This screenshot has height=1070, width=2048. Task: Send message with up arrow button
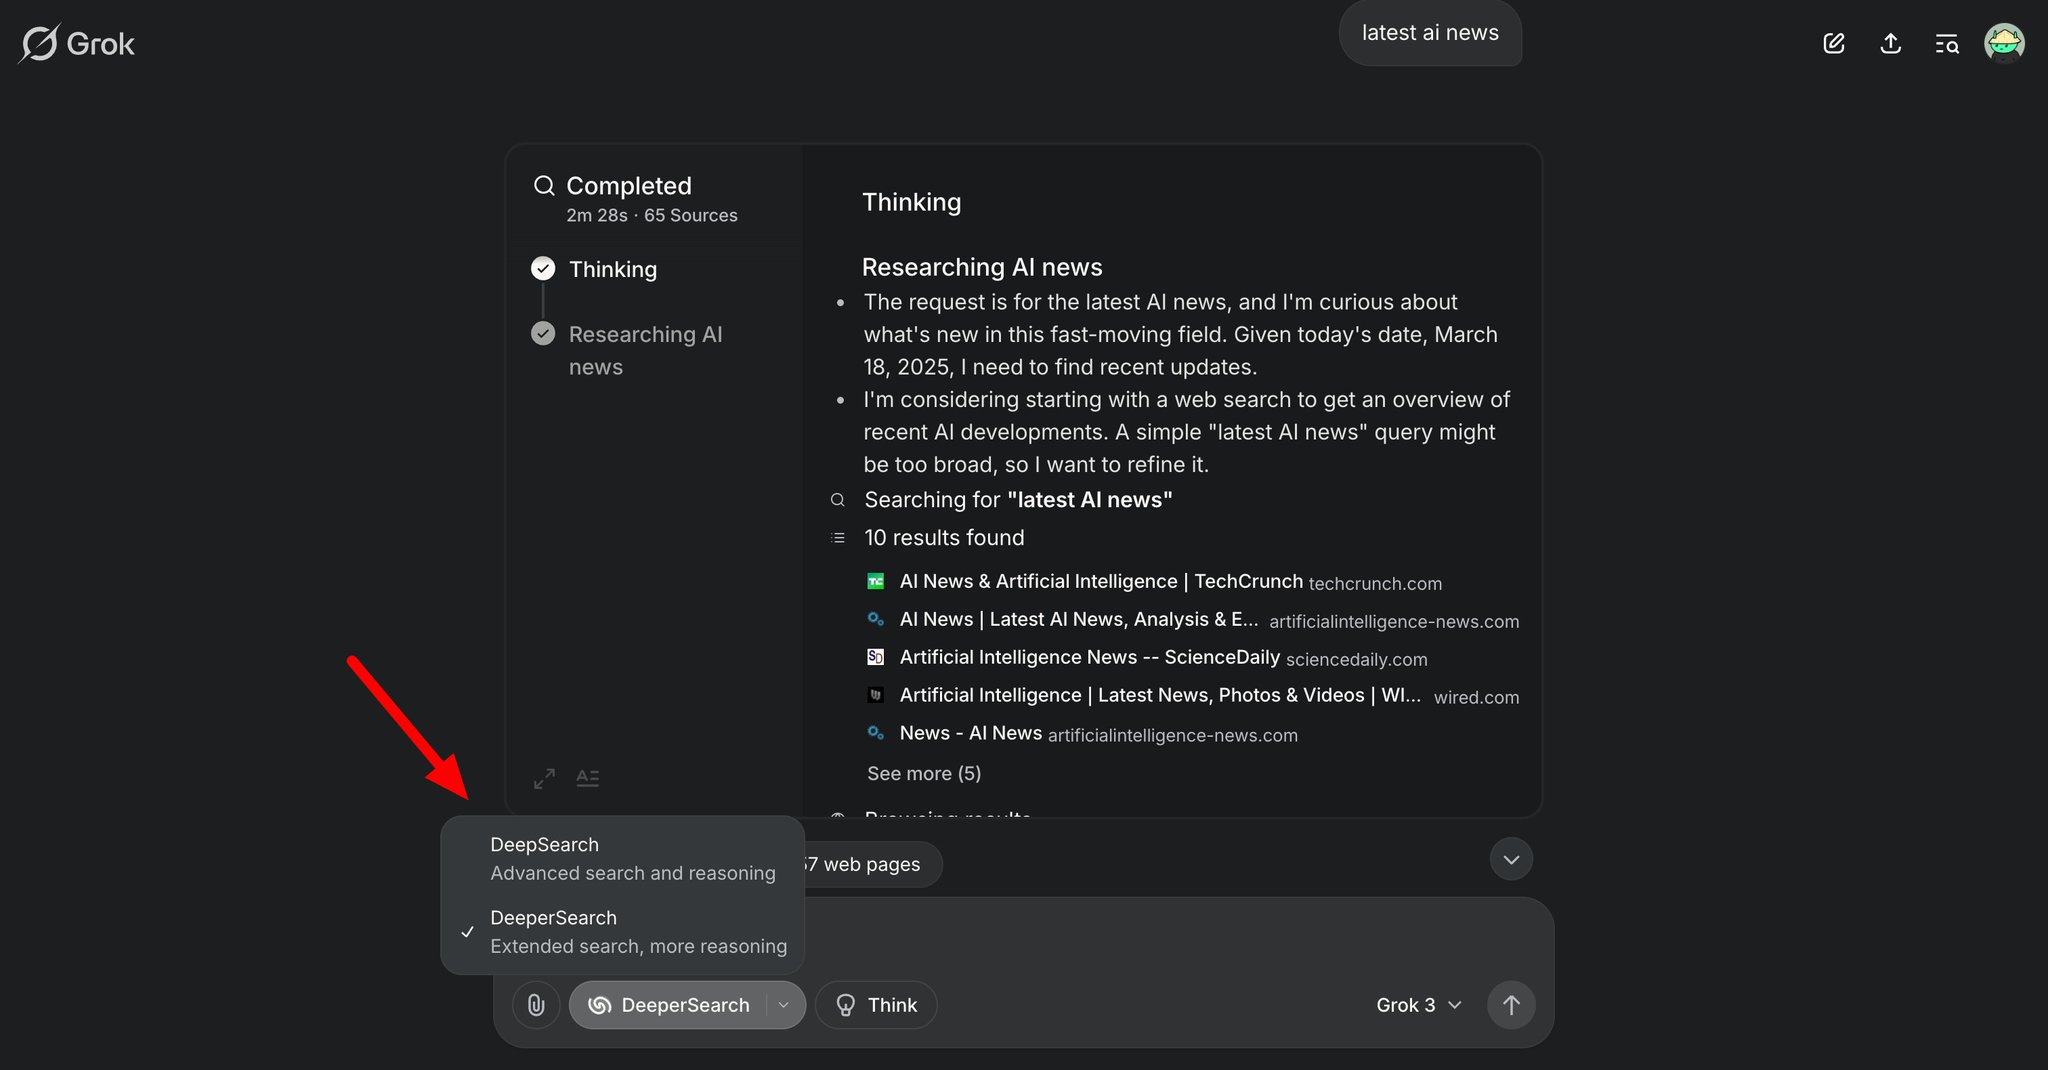tap(1511, 1005)
